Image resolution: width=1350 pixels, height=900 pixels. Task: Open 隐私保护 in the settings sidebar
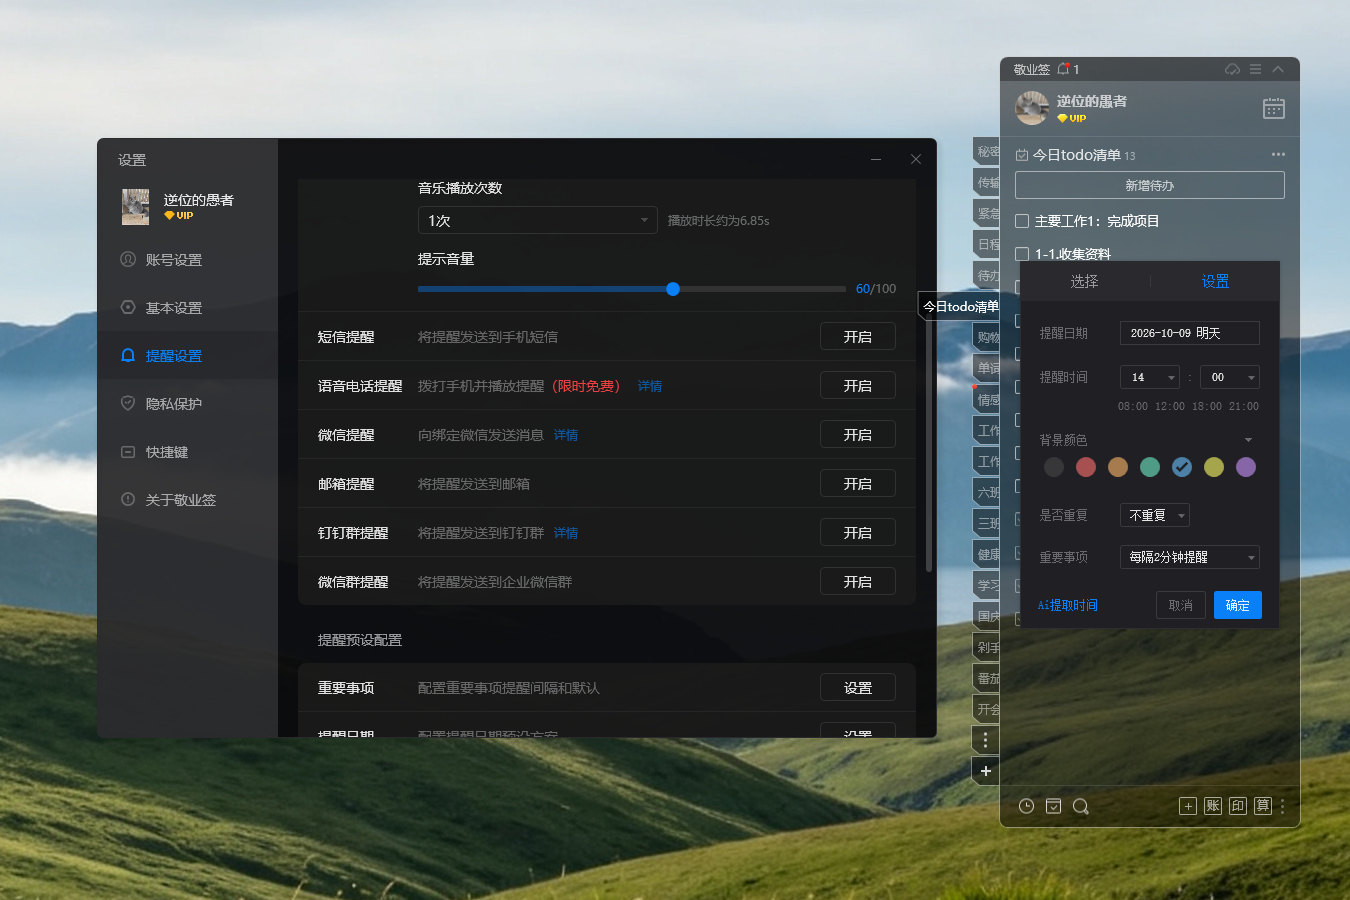174,404
